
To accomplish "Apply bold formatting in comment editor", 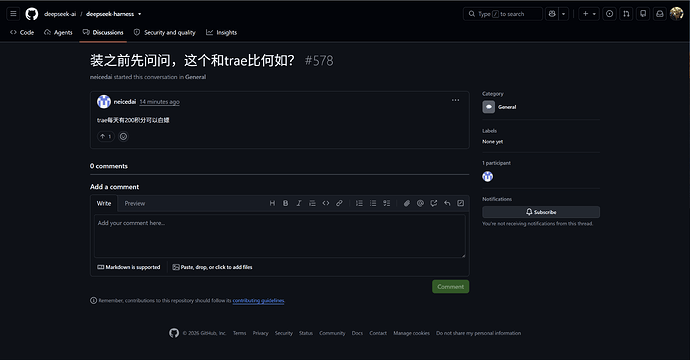I will pyautogui.click(x=286, y=203).
